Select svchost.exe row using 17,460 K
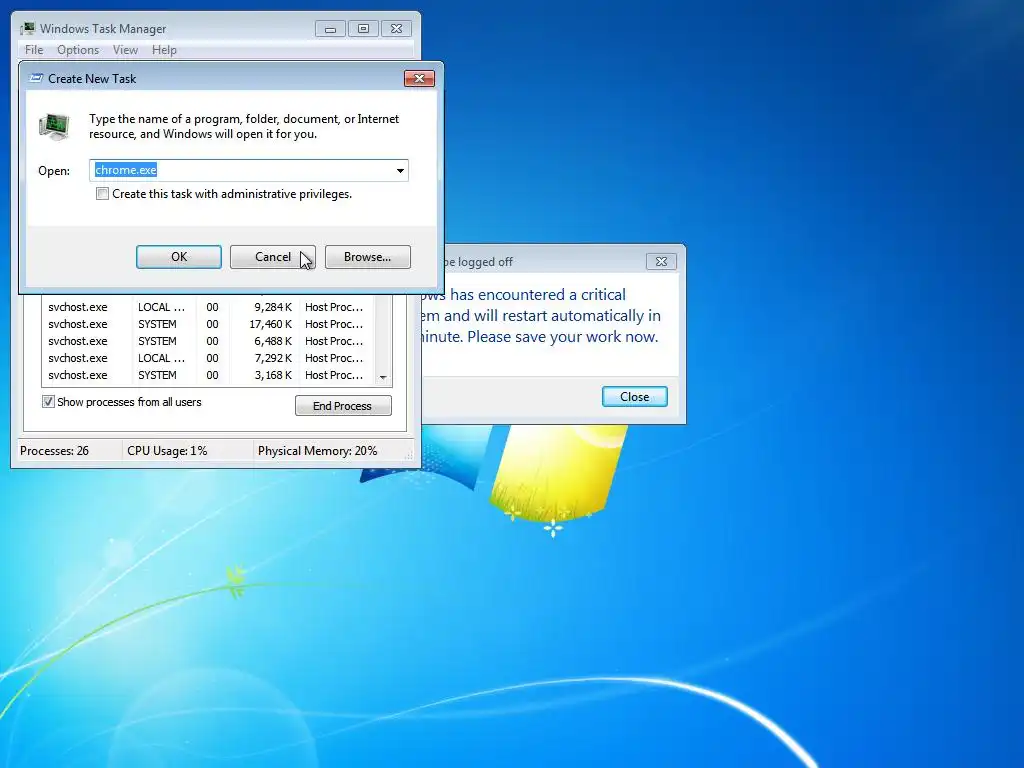 (210, 324)
